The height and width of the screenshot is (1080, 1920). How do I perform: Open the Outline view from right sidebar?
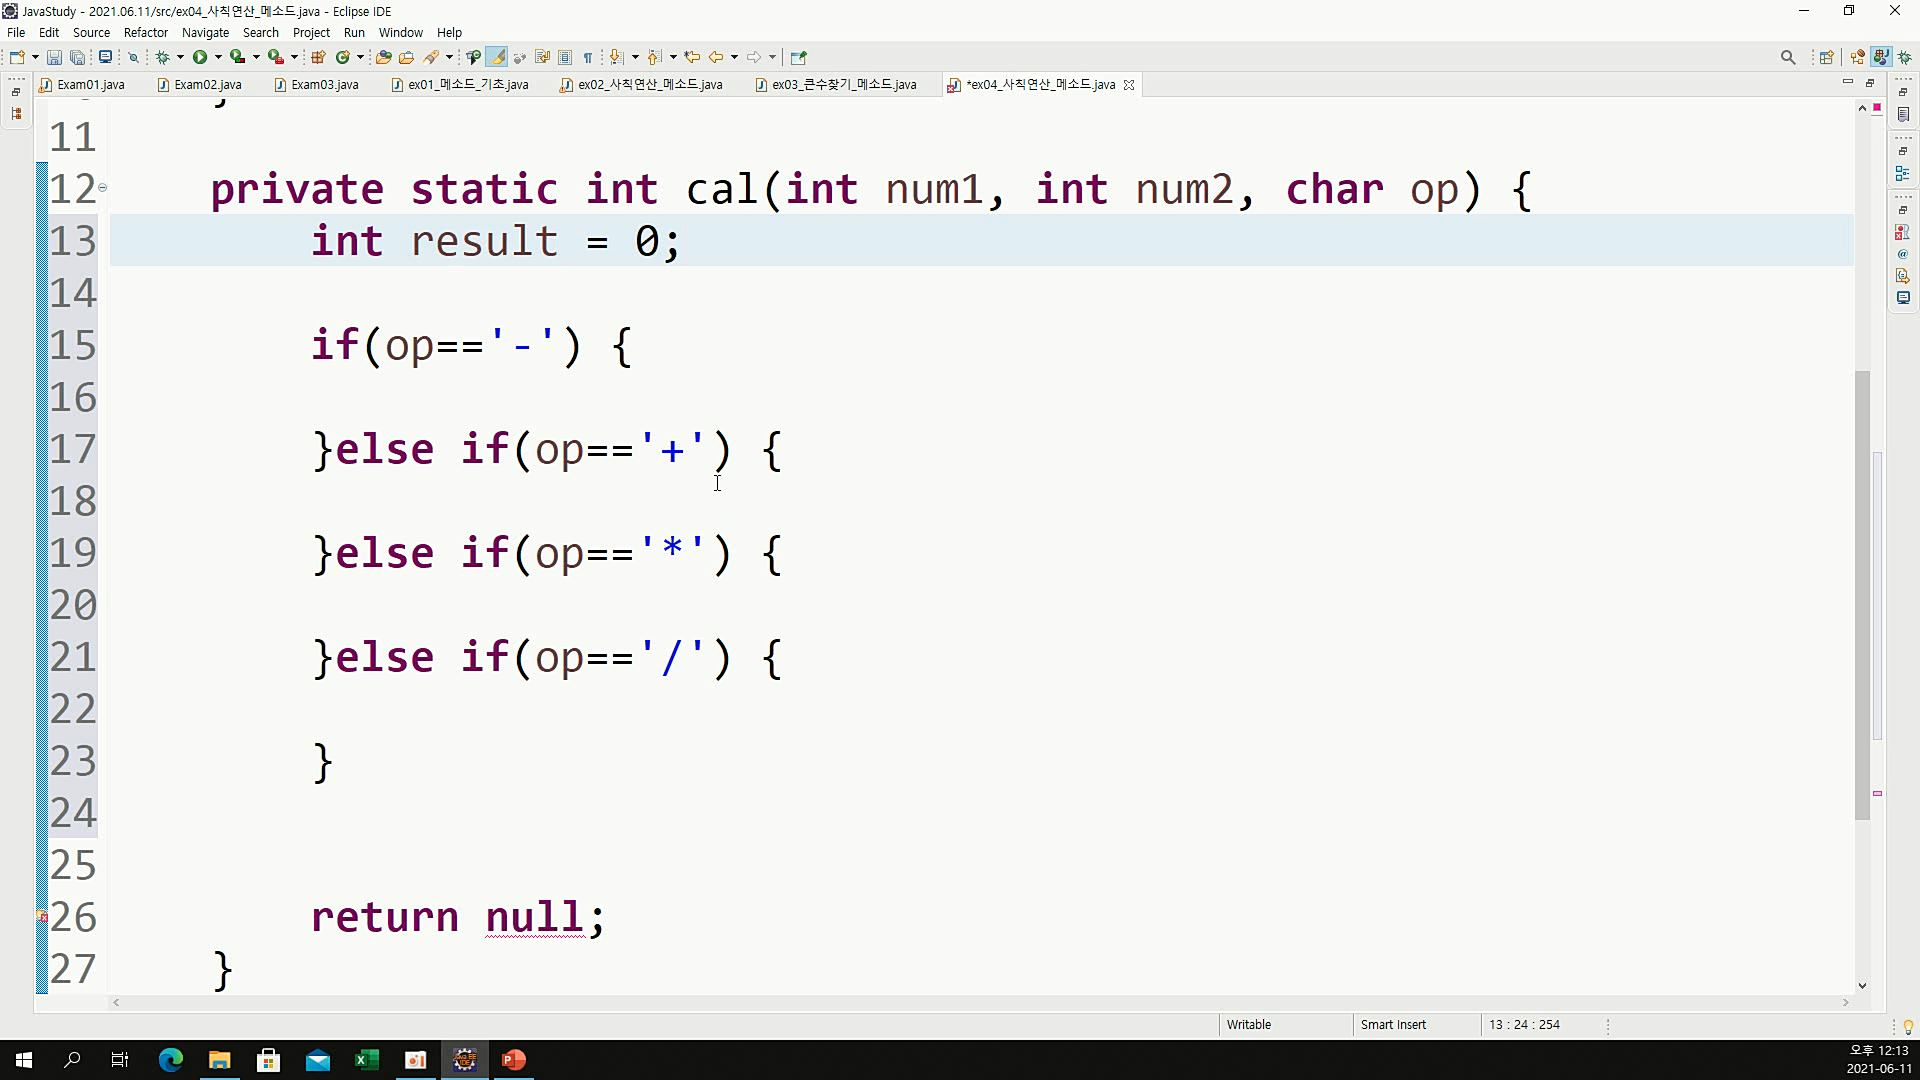pyautogui.click(x=1902, y=174)
